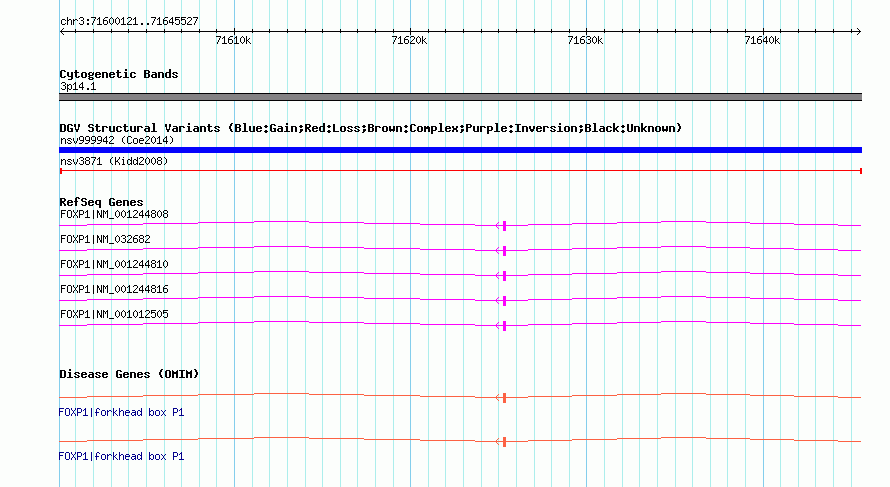The height and width of the screenshot is (487, 890).
Task: Click the blue nsv999942 gain variant bar
Action: (460, 150)
